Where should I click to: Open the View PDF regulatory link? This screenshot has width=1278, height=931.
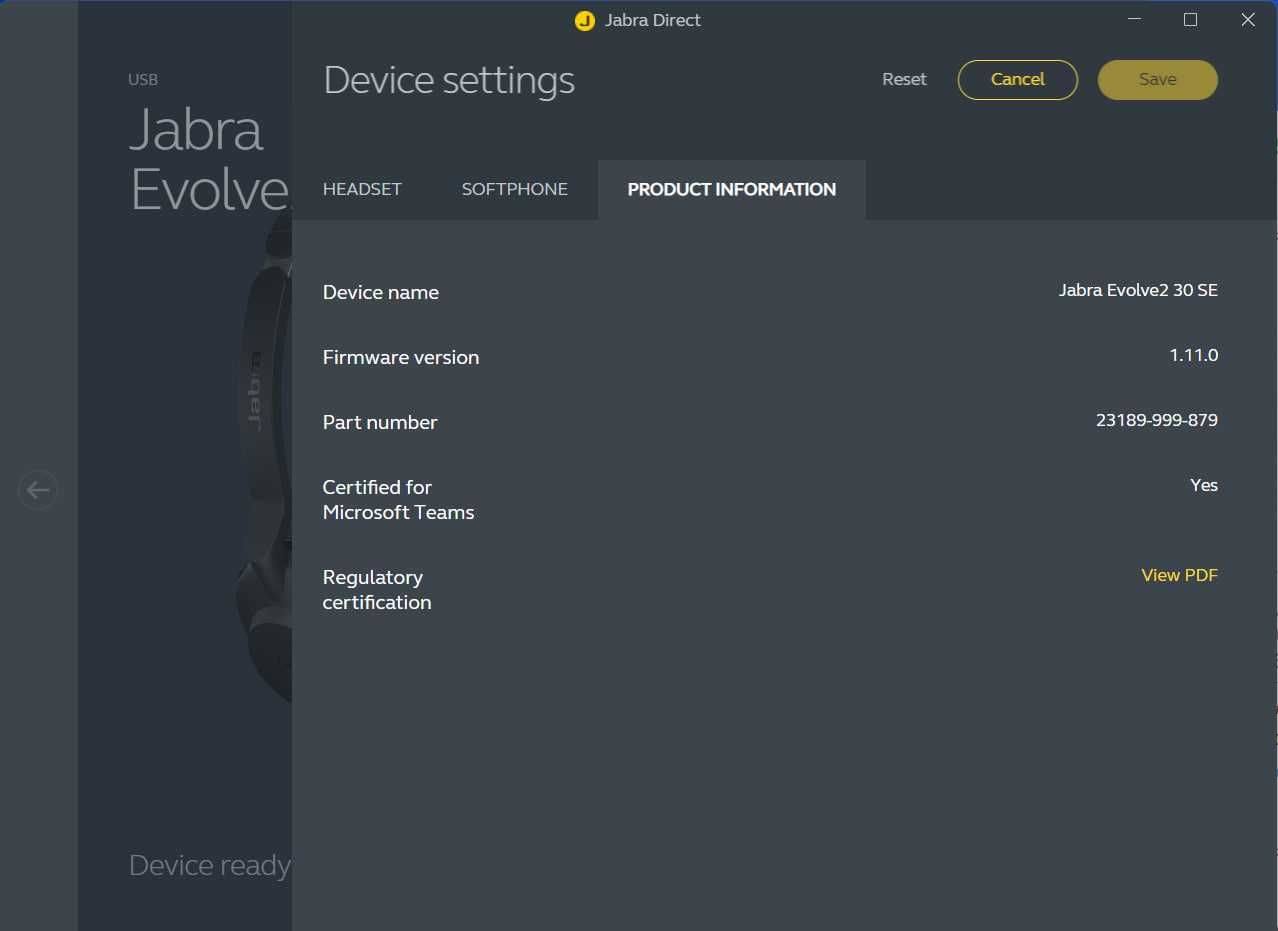(1179, 575)
